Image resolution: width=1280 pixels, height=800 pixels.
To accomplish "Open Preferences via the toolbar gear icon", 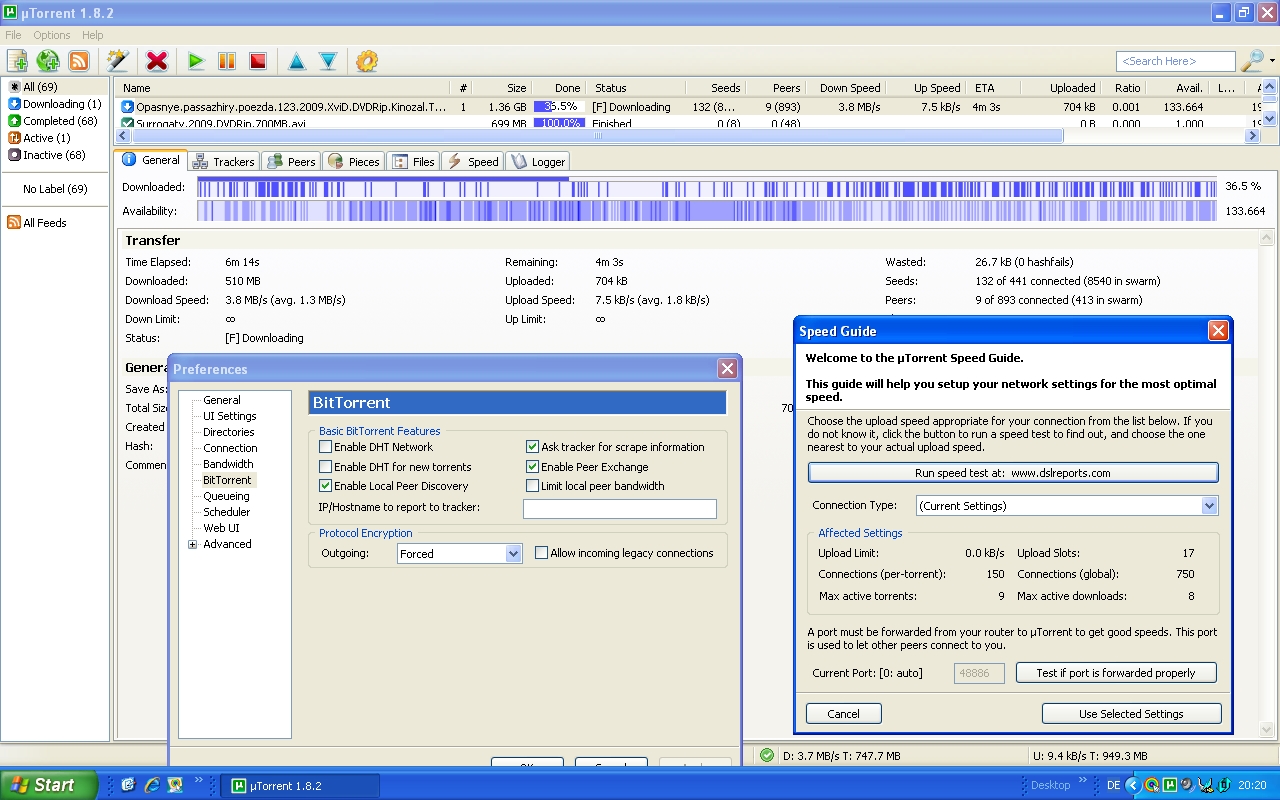I will coord(367,61).
